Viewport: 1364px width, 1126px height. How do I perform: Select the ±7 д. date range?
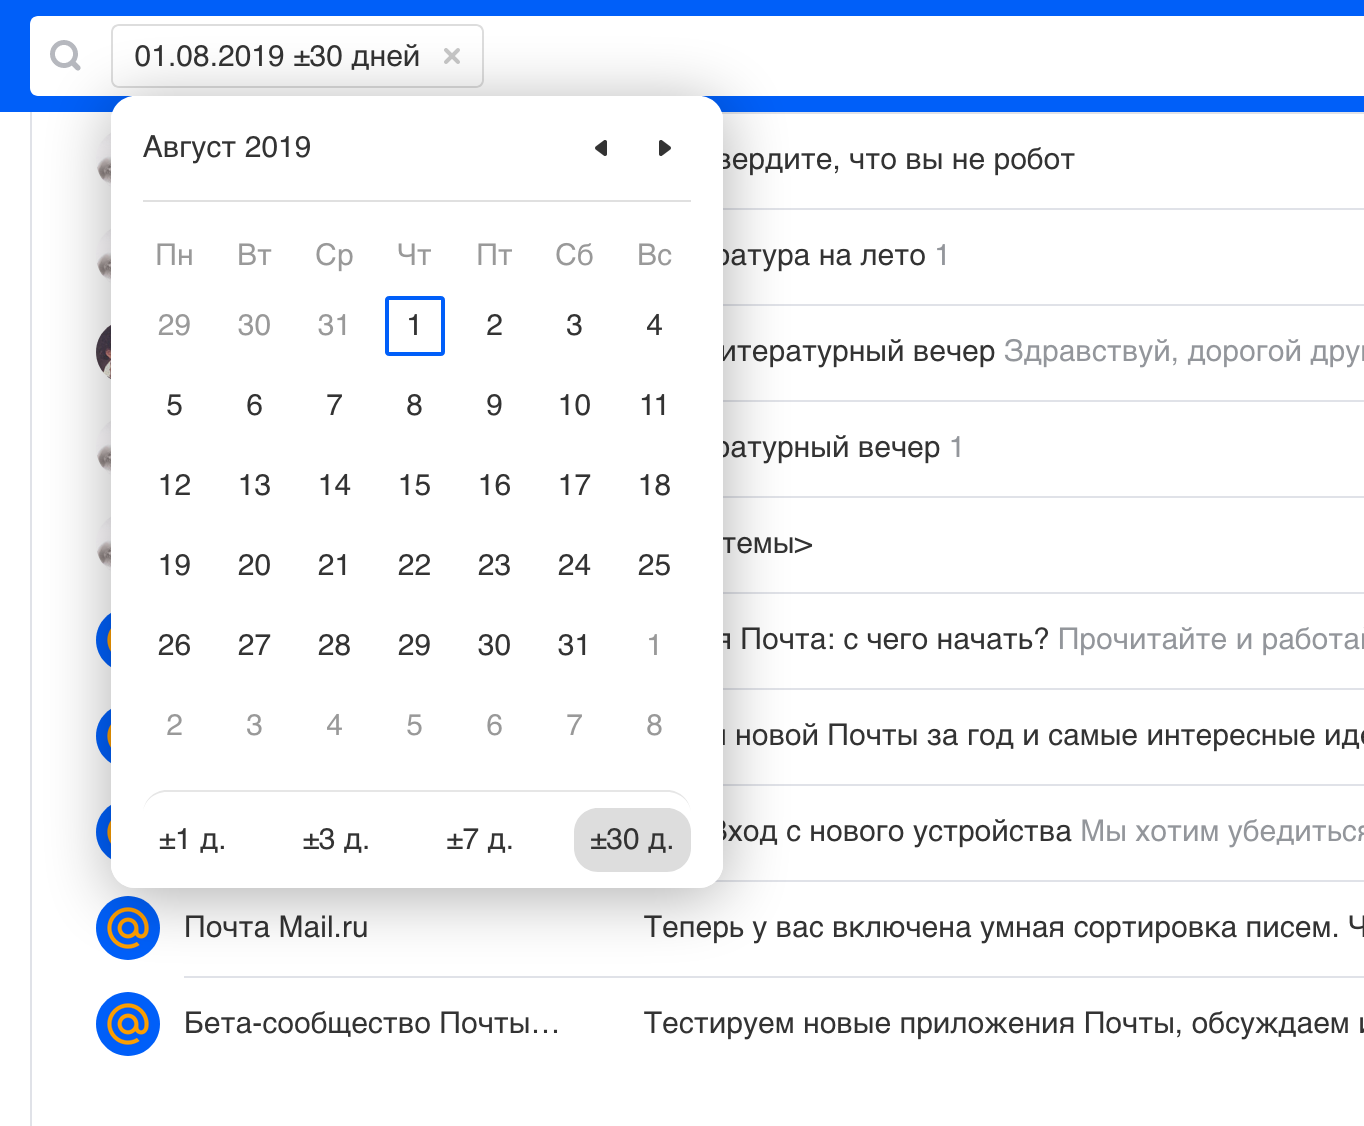coord(480,840)
